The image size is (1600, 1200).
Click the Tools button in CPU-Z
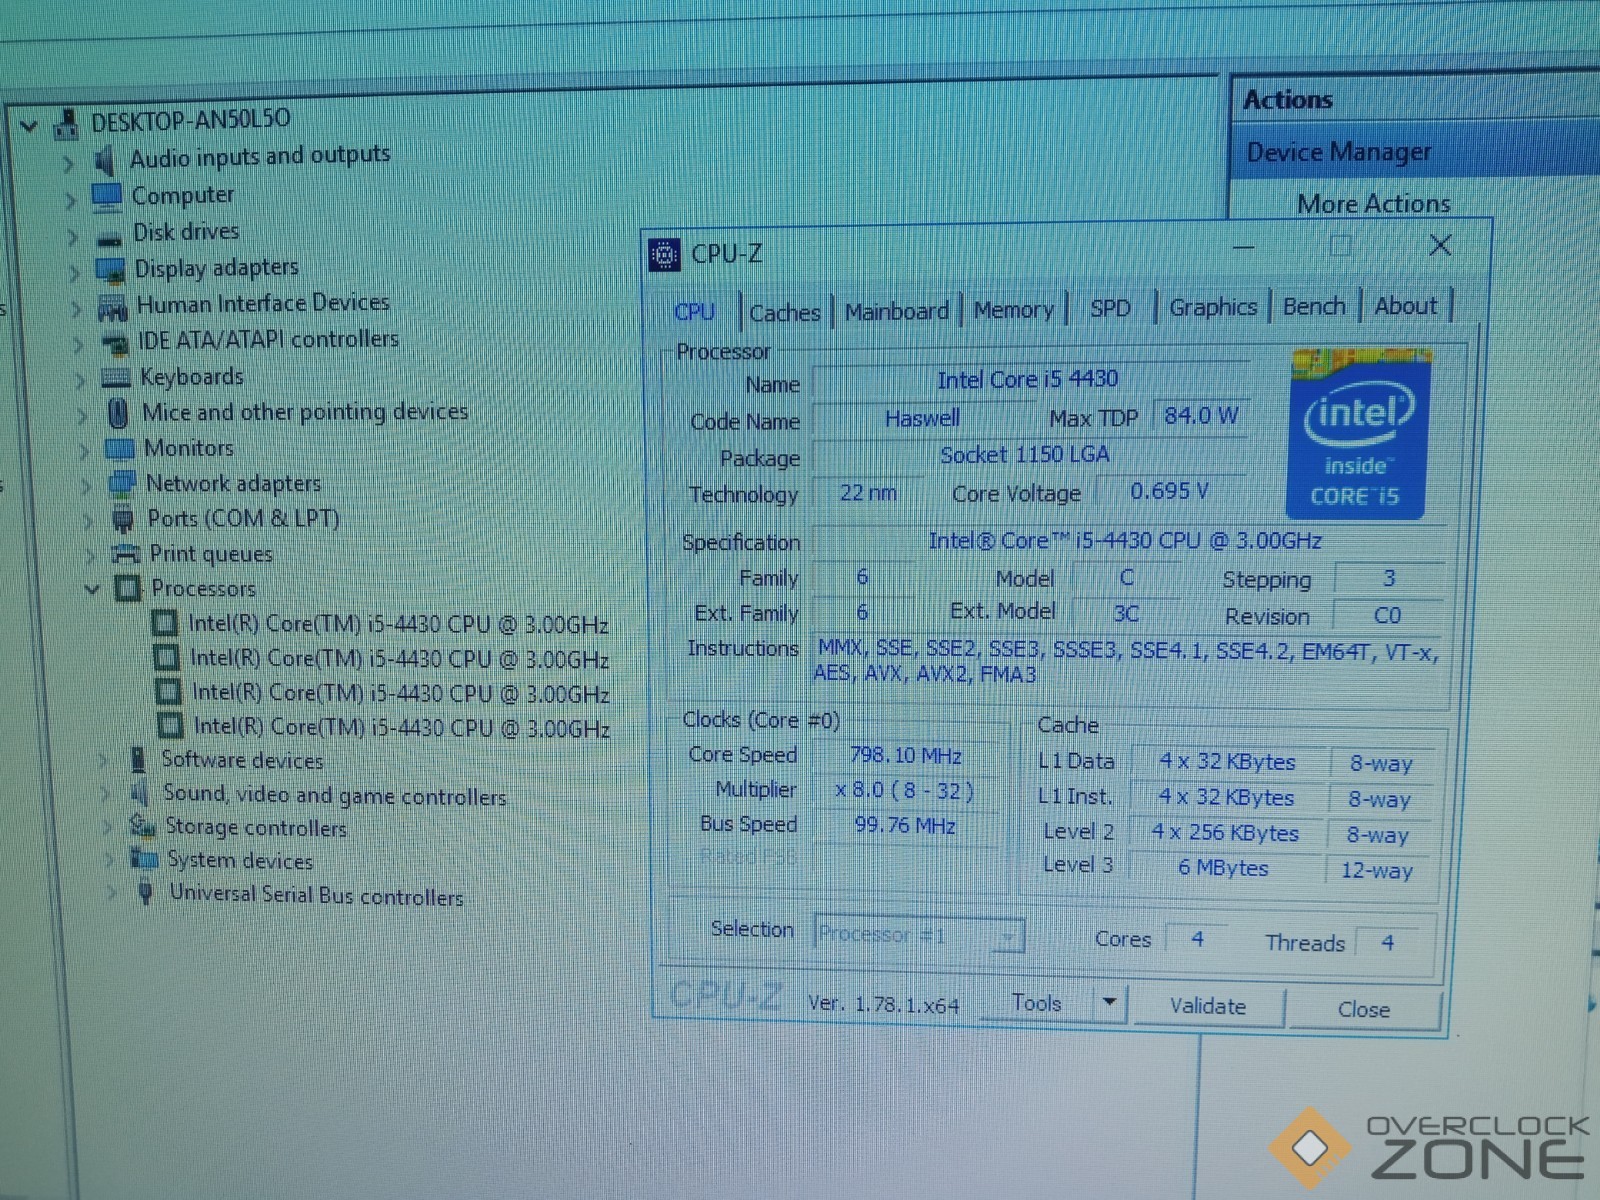pyautogui.click(x=1036, y=1003)
